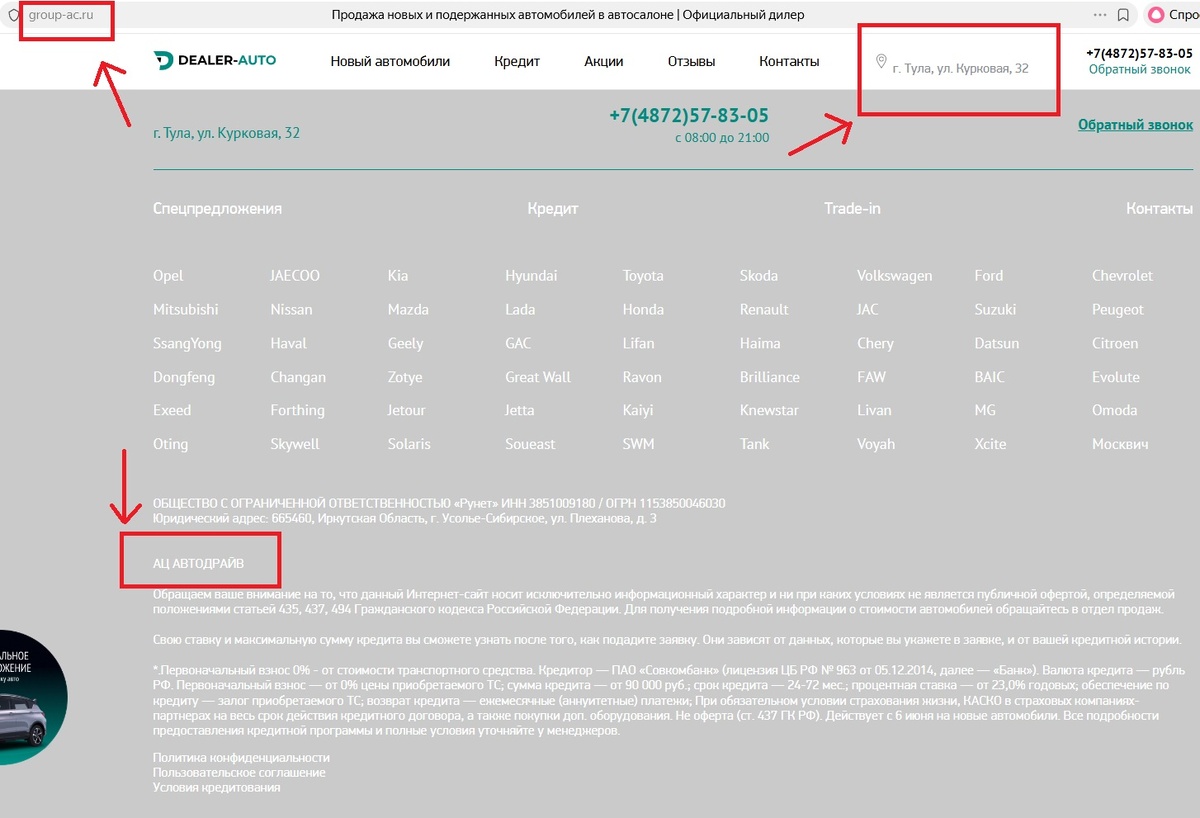The image size is (1200, 818).
Task: Go to the SsangYong brand page
Action: [187, 344]
